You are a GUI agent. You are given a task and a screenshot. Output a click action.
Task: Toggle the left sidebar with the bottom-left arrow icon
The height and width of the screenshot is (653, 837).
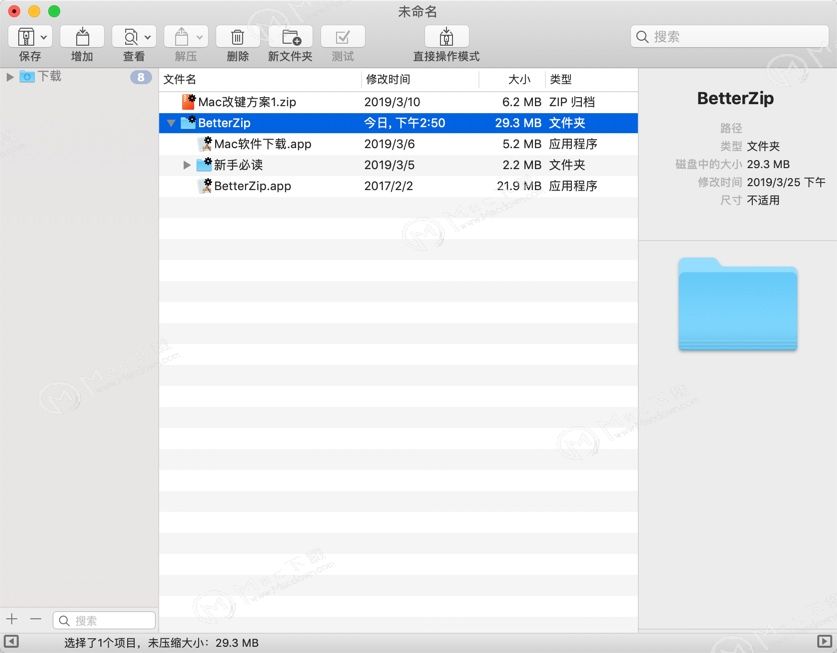(11, 641)
